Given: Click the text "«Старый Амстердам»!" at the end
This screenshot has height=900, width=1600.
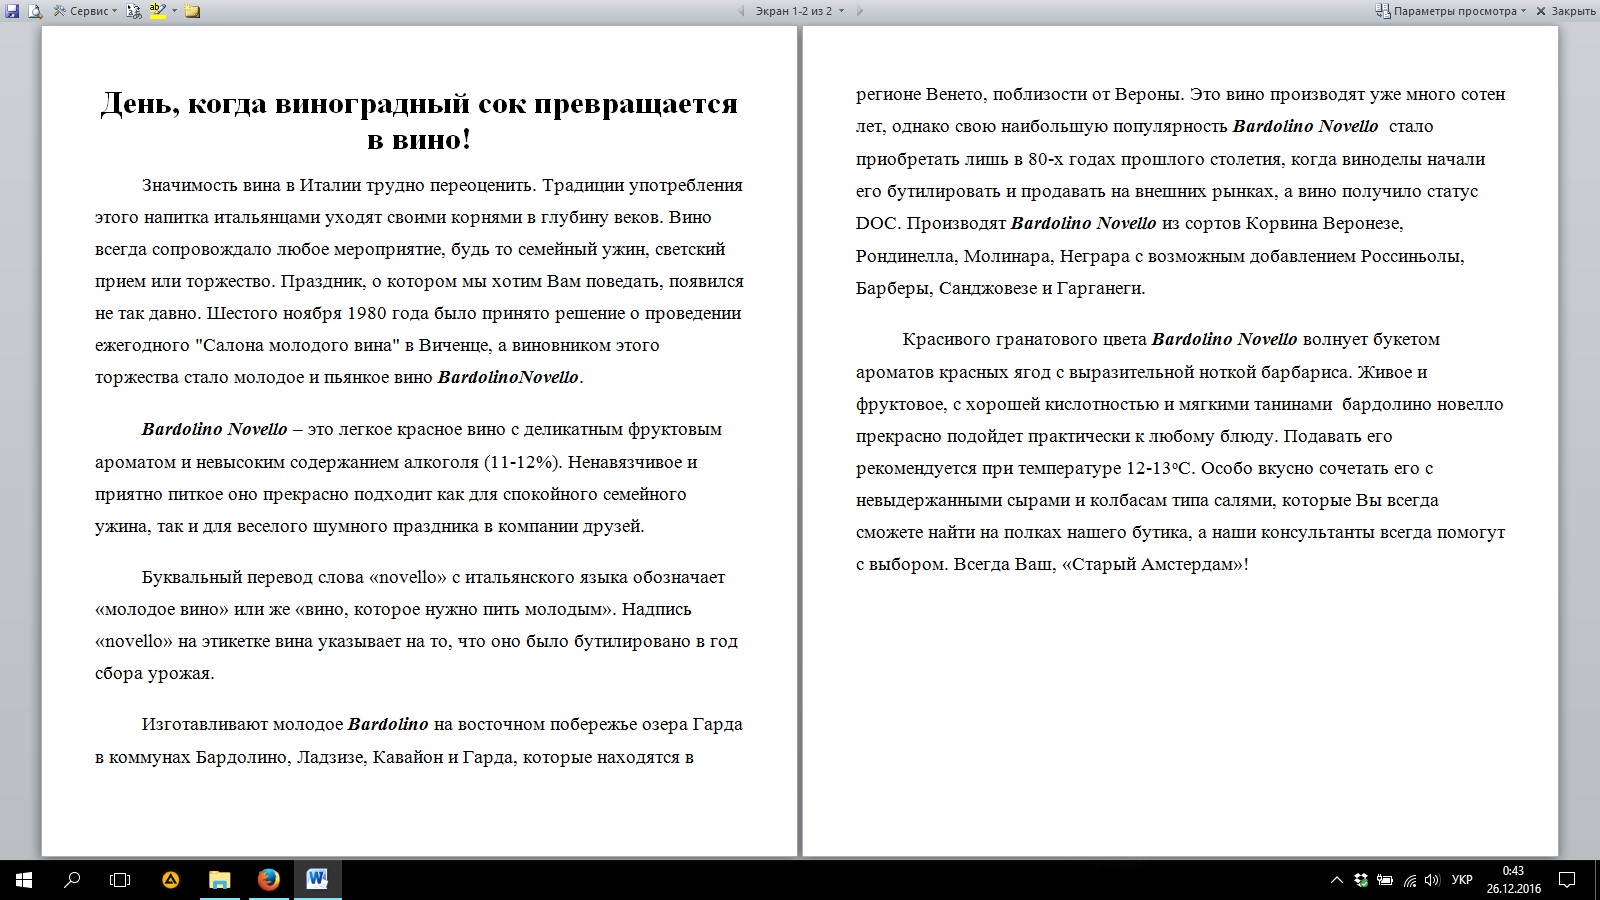Looking at the screenshot, I should [1155, 564].
